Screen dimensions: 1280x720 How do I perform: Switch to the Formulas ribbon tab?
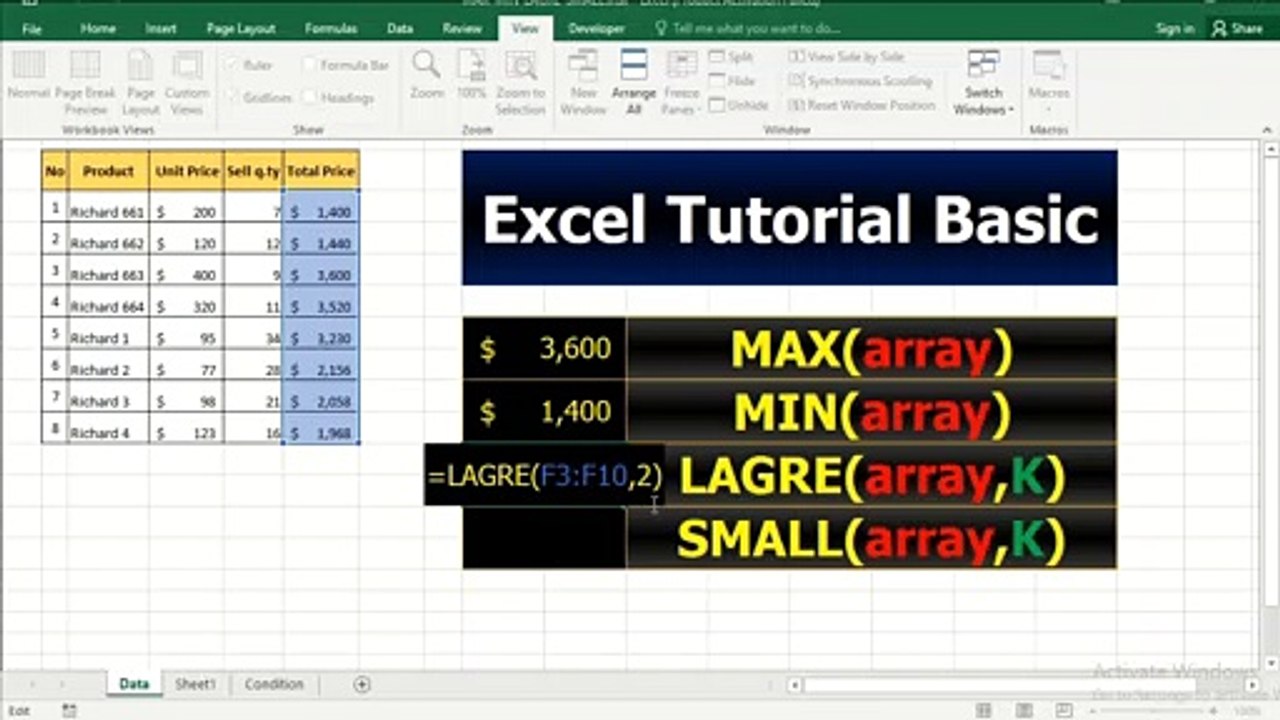[x=331, y=29]
